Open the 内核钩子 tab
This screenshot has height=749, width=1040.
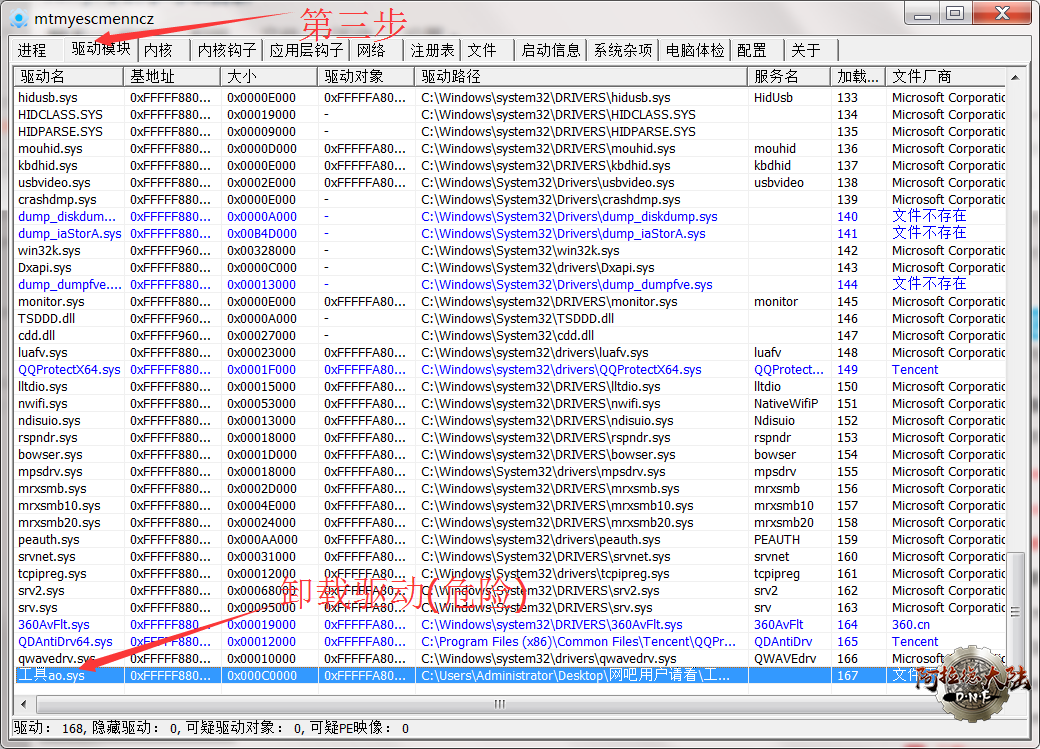(x=226, y=50)
